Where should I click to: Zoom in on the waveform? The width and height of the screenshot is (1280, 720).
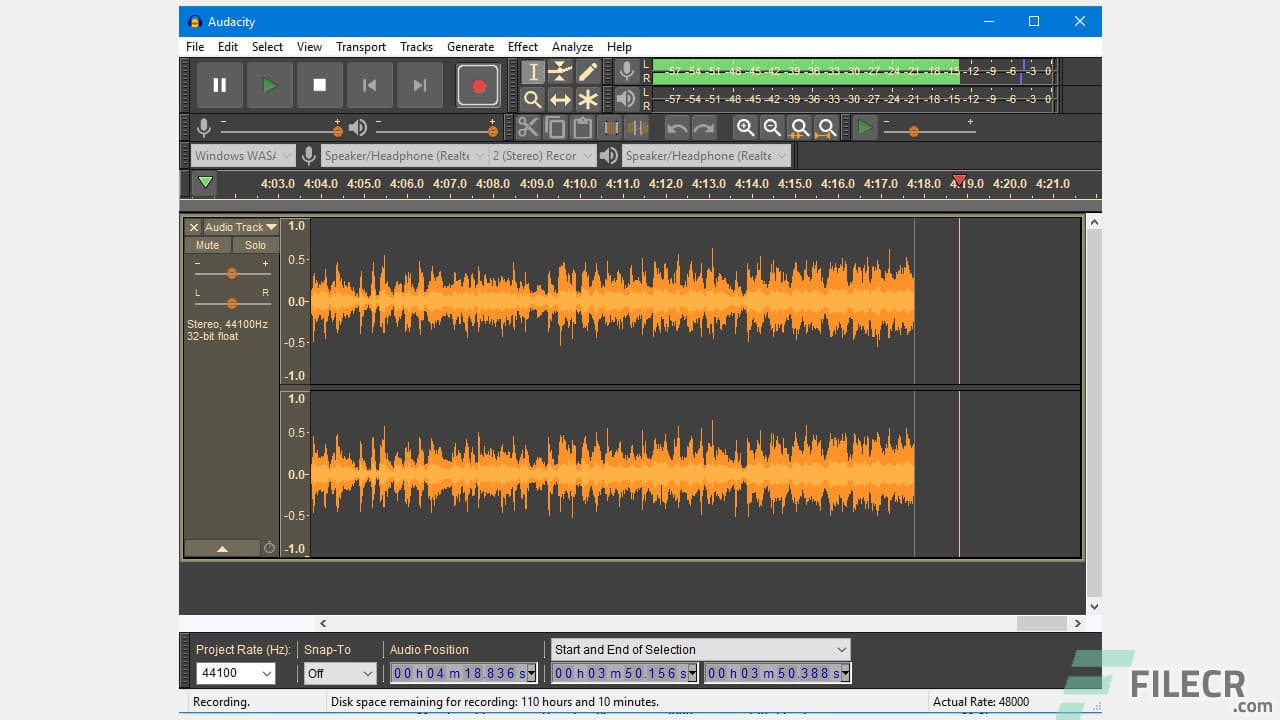click(x=747, y=128)
